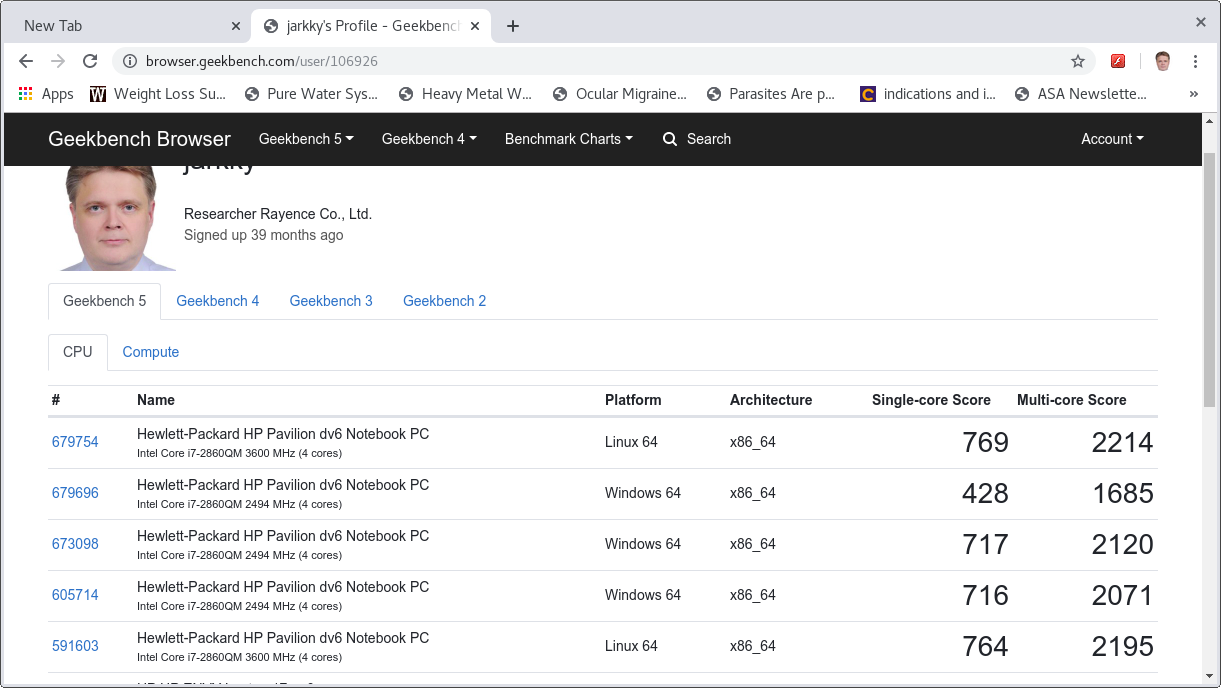Viewport: 1221px width, 688px height.
Task: Open result 605714 link
Action: pyautogui.click(x=75, y=595)
